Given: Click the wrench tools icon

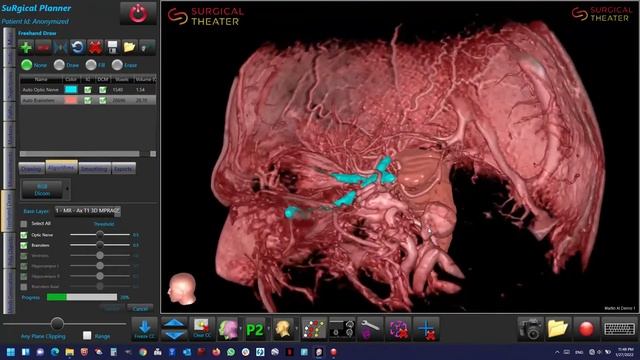Looking at the screenshot, I should pyautogui.click(x=370, y=329).
